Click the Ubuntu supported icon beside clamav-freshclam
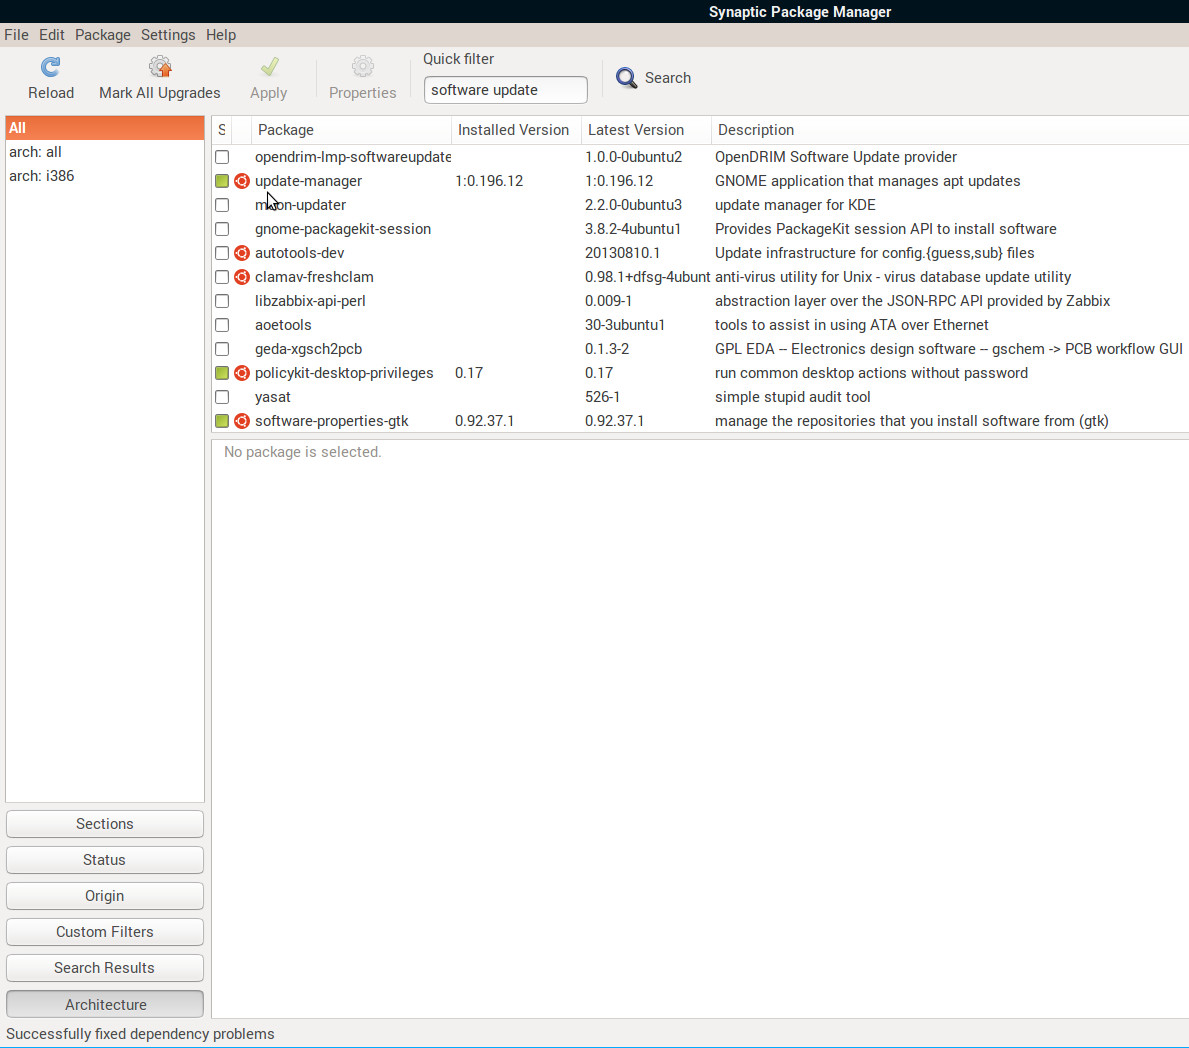 click(x=242, y=278)
